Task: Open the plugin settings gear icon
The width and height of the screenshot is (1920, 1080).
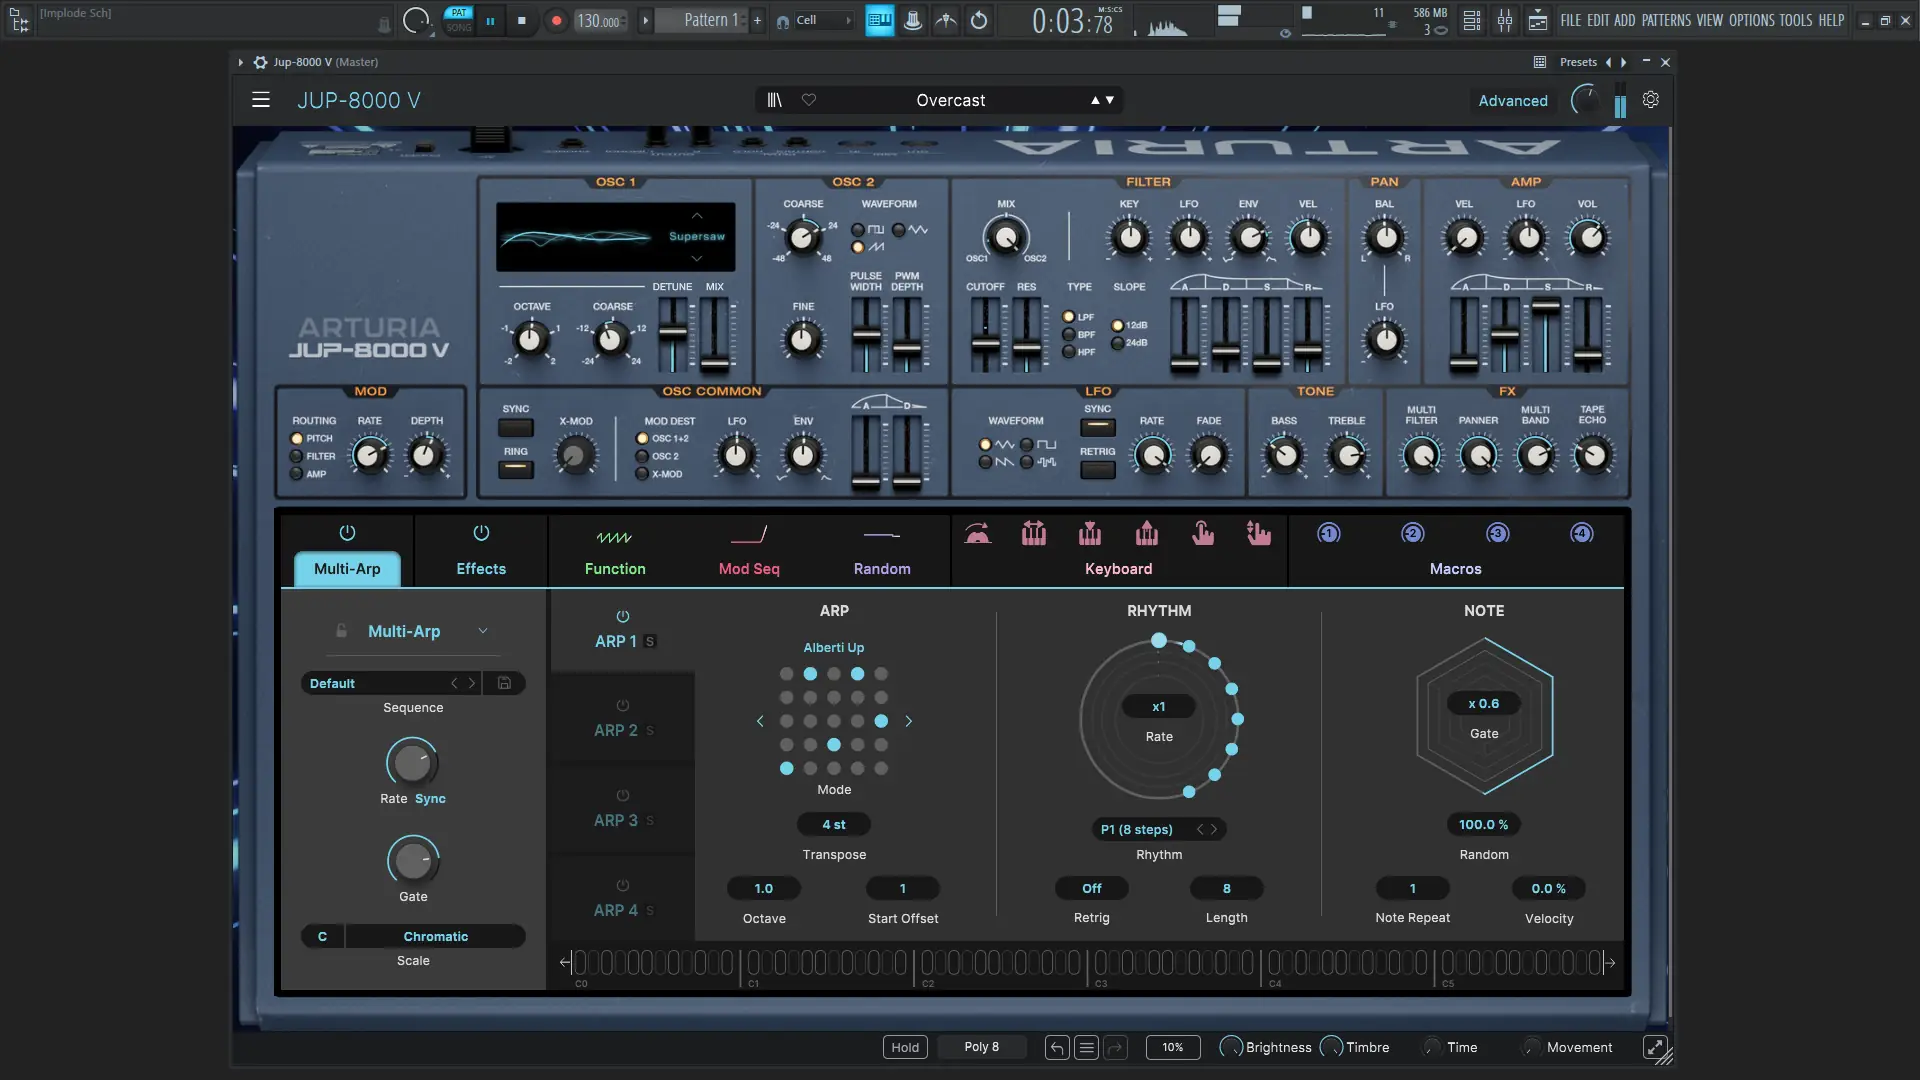Action: coord(1651,100)
